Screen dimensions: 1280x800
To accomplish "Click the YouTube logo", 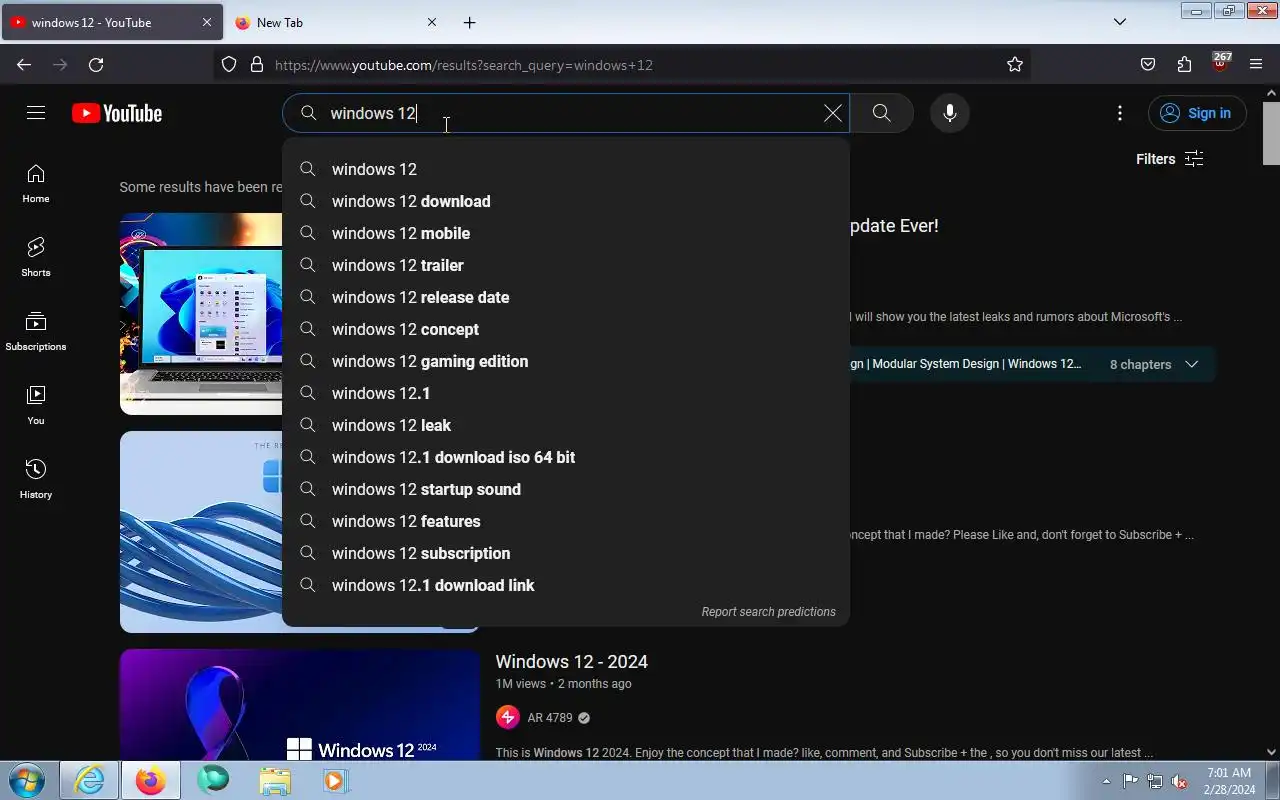I will pos(117,113).
